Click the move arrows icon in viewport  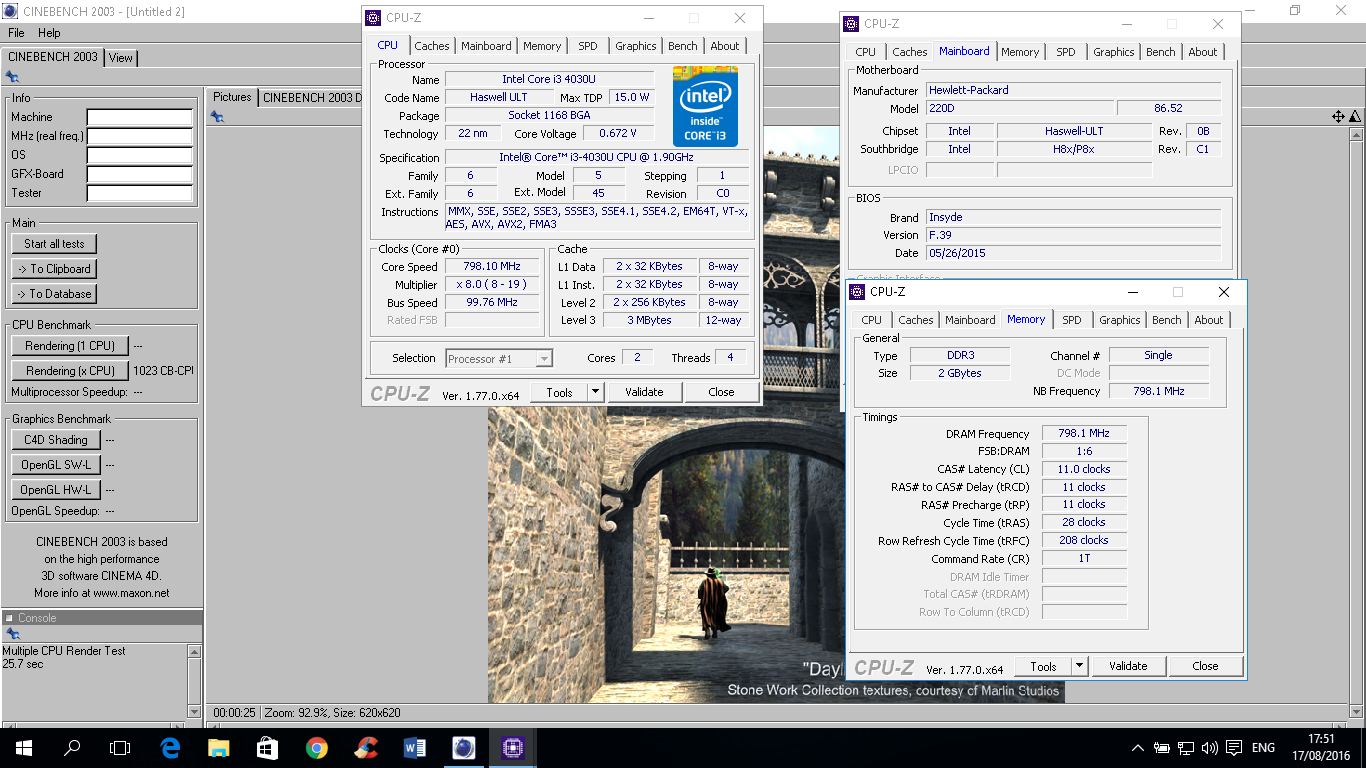(1338, 117)
